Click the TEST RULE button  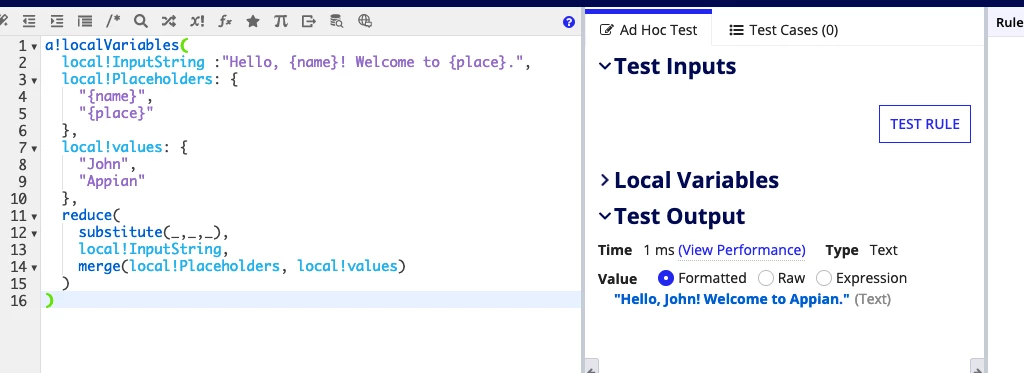click(x=925, y=124)
